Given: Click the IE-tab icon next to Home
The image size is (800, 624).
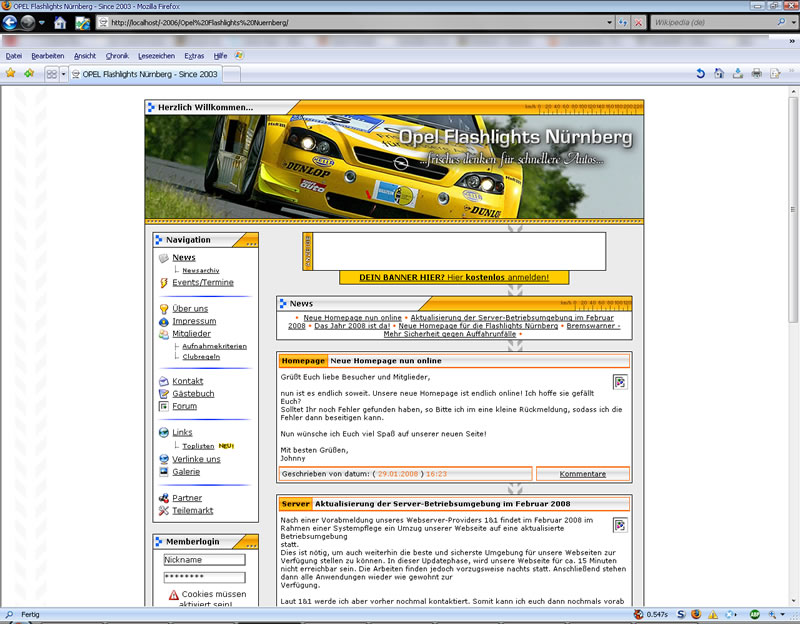Looking at the screenshot, I should tap(83, 23).
